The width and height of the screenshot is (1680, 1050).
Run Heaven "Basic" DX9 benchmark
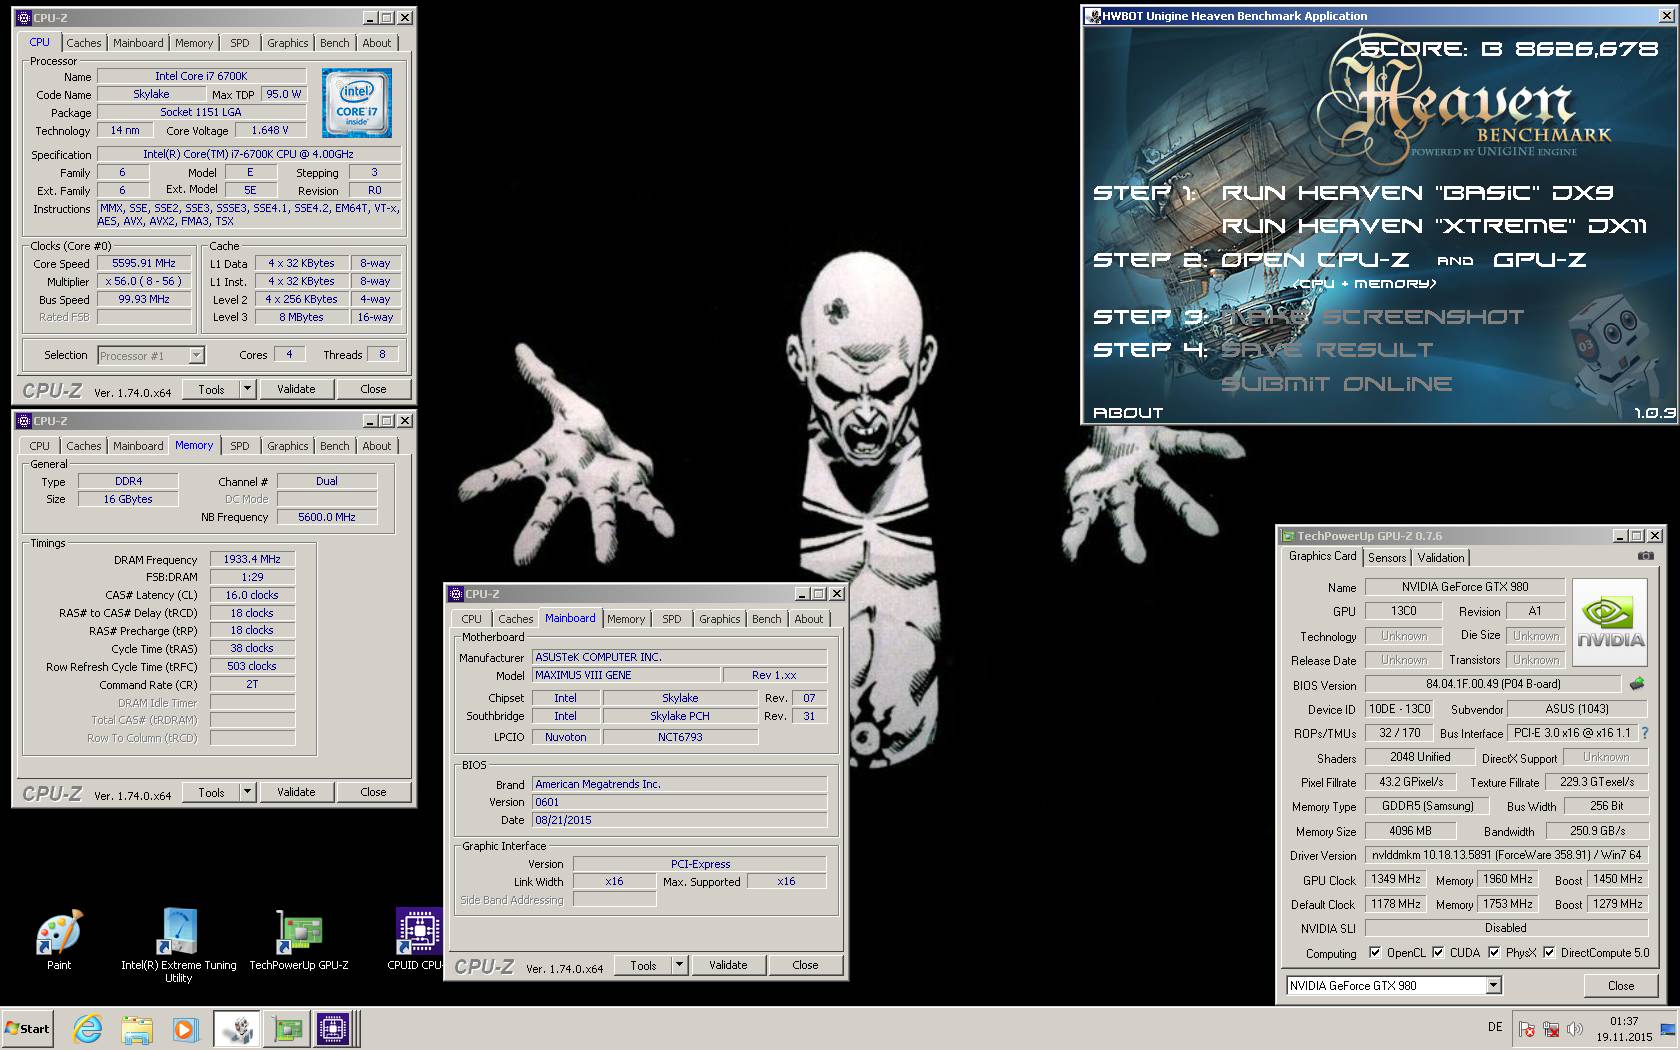click(1417, 193)
